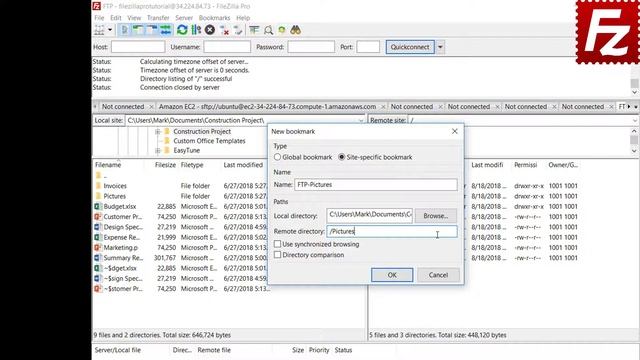Refresh file and folder lists

click(x=182, y=30)
